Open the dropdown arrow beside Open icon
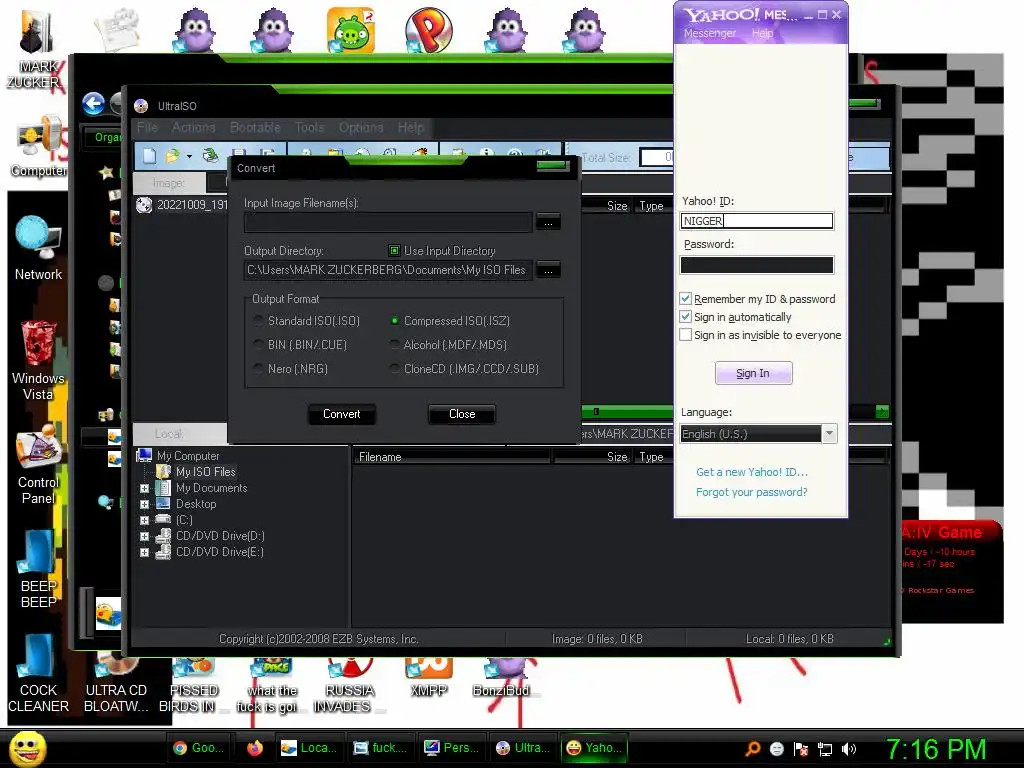1024x768 pixels. click(189, 156)
